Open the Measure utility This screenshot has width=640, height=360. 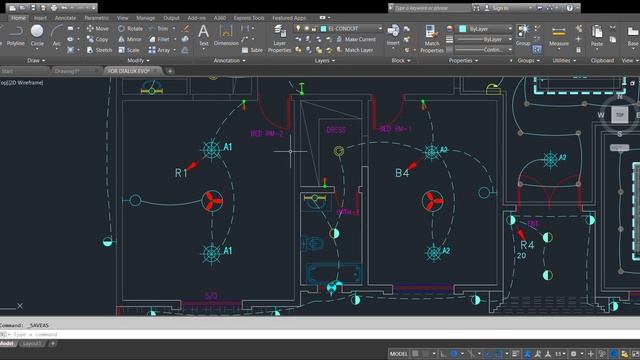pyautogui.click(x=559, y=36)
